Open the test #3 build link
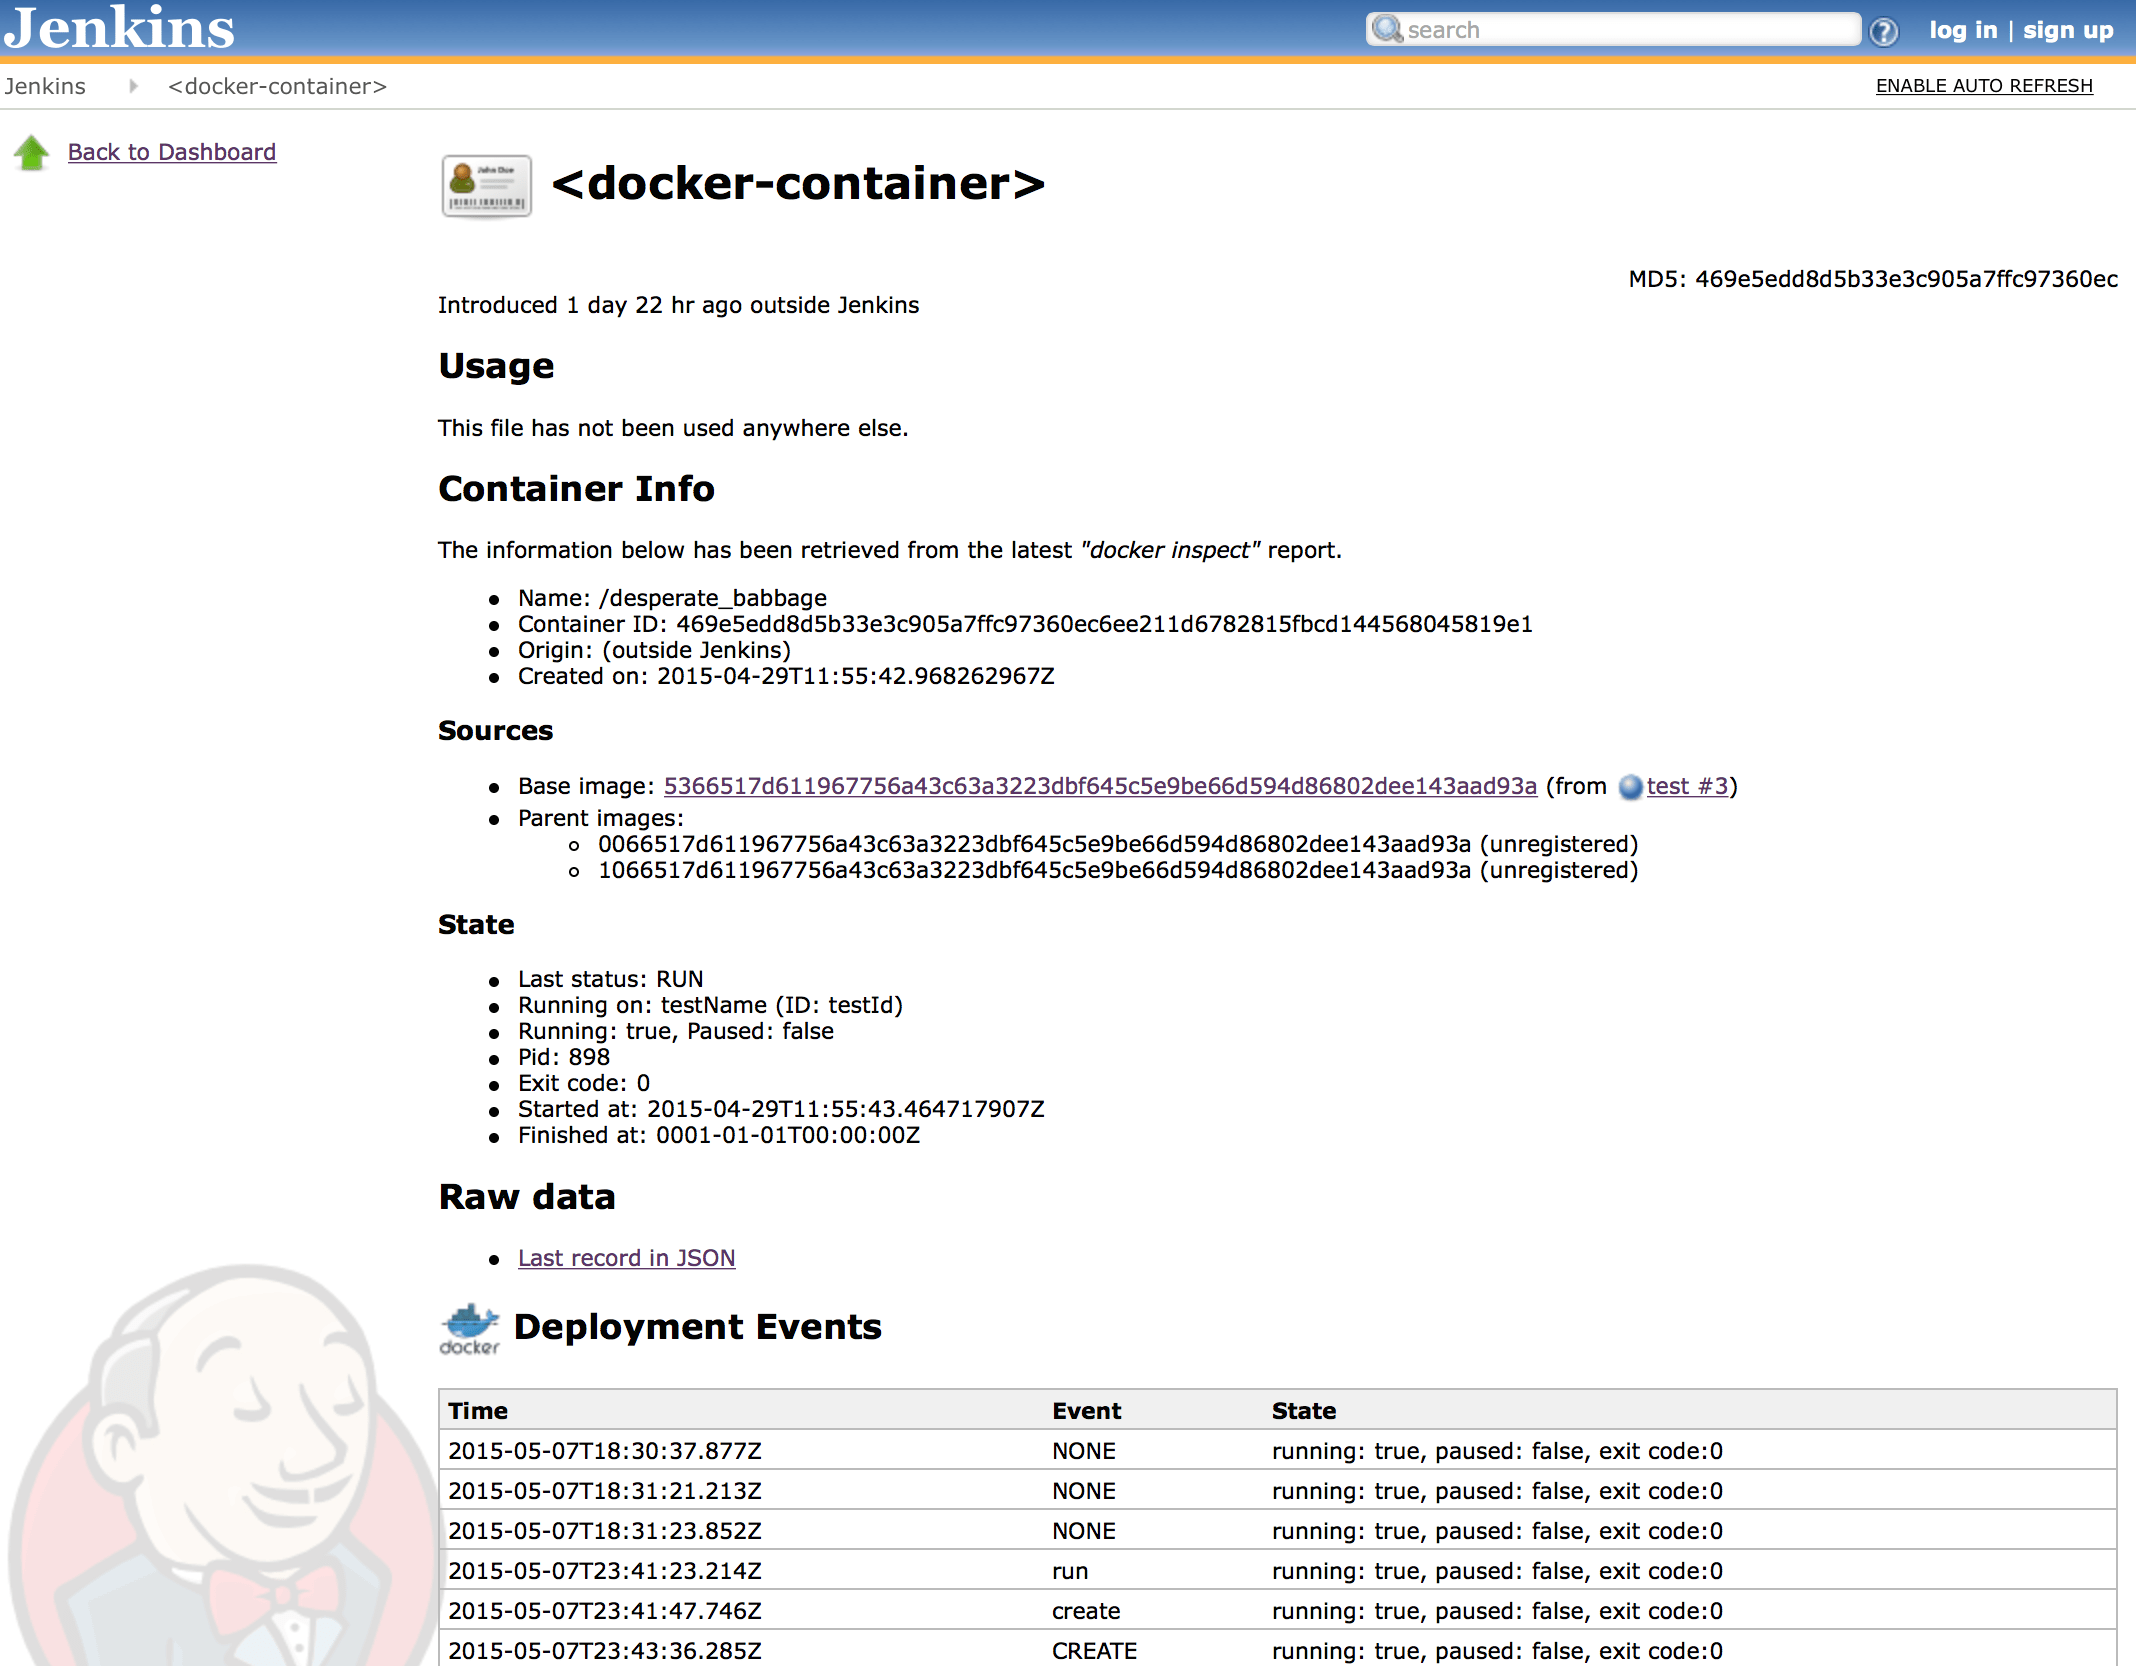Viewport: 2136px width, 1666px height. point(1686,786)
